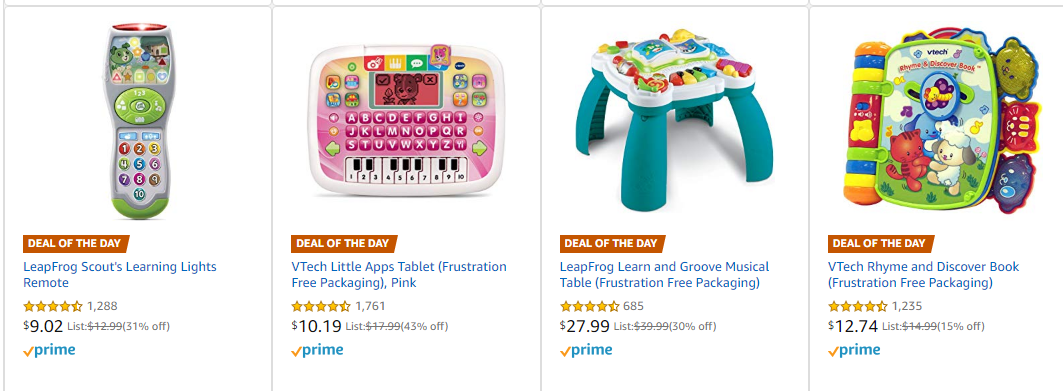
Task: View the 1,761 reviews count link
Action: point(371,306)
